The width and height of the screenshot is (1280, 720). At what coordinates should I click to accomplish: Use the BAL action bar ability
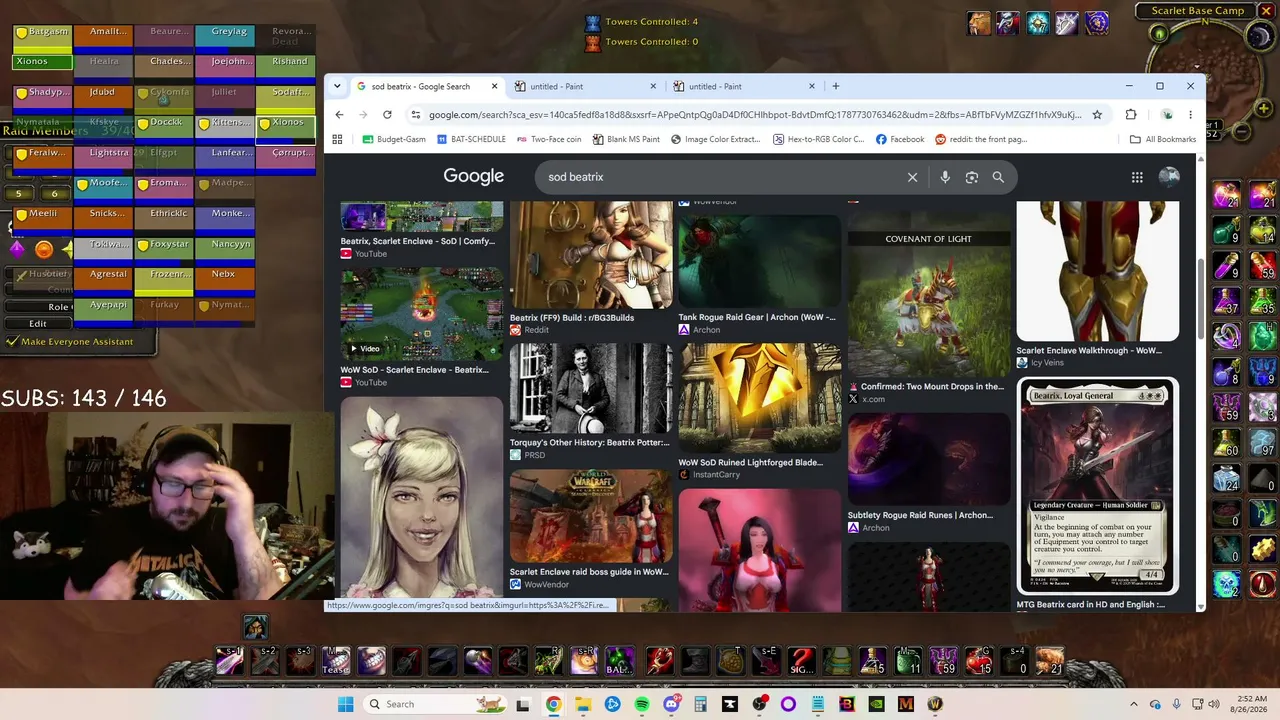point(620,660)
